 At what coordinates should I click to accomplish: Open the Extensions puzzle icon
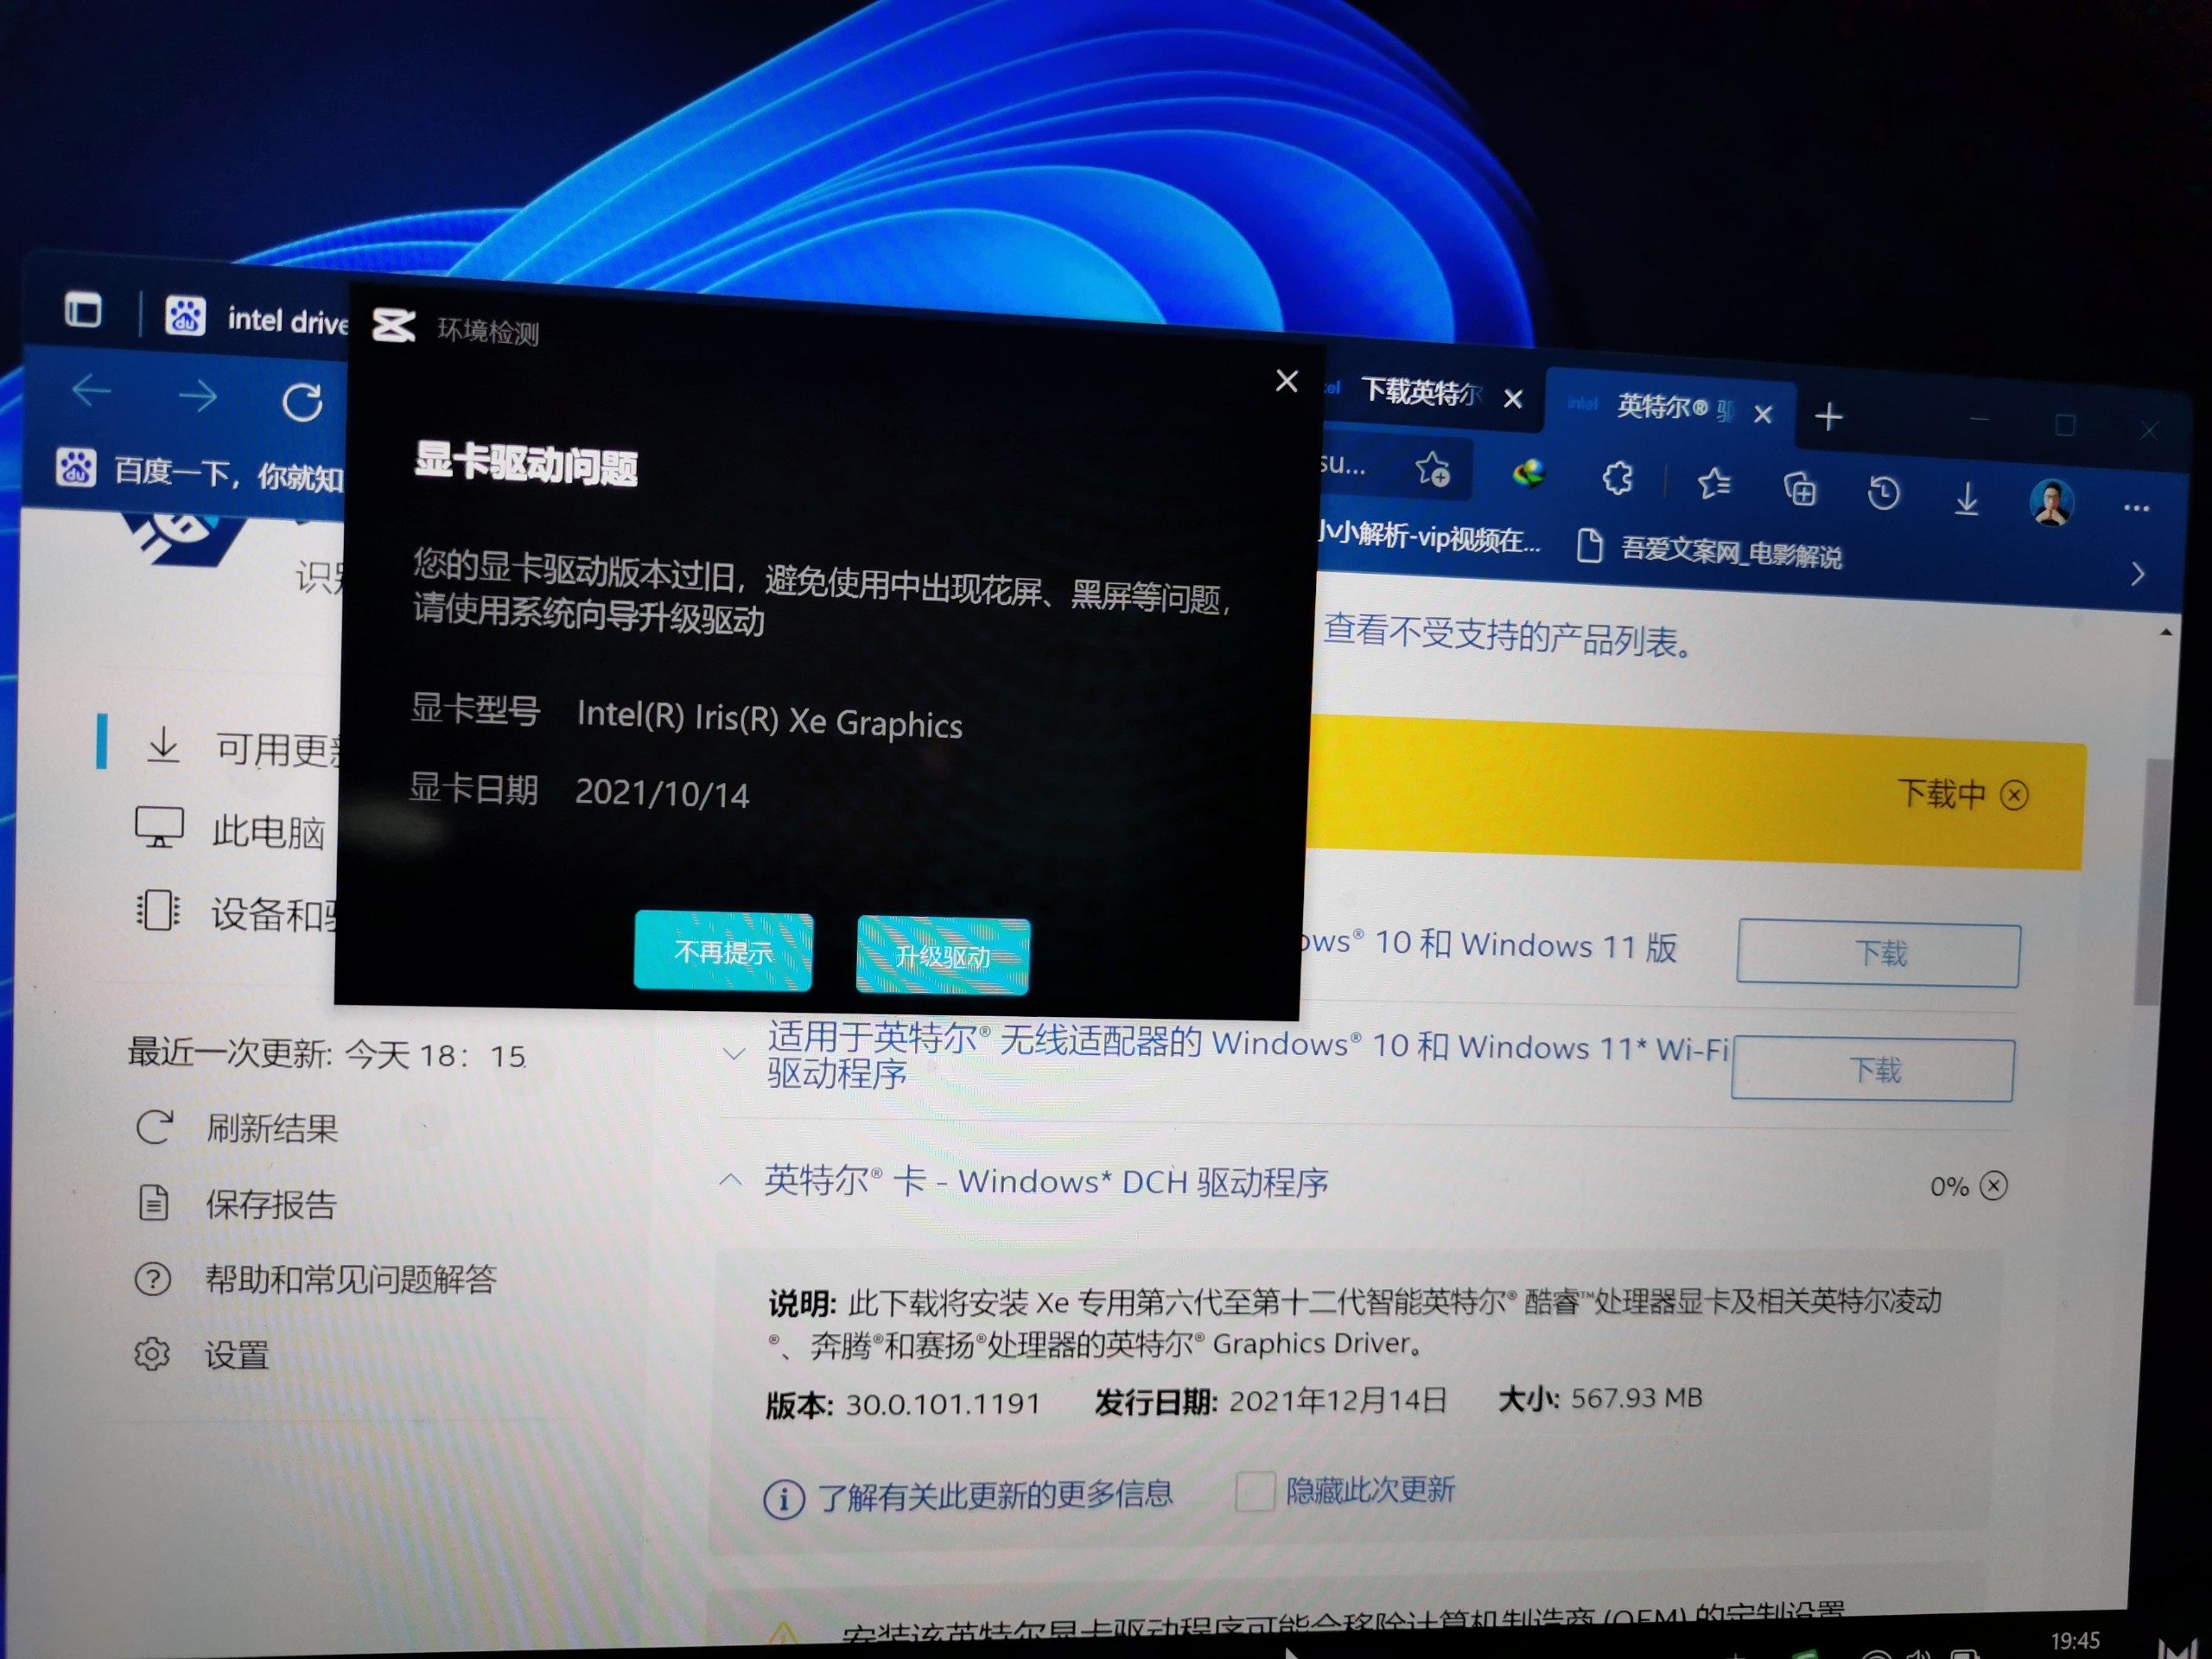click(1617, 479)
